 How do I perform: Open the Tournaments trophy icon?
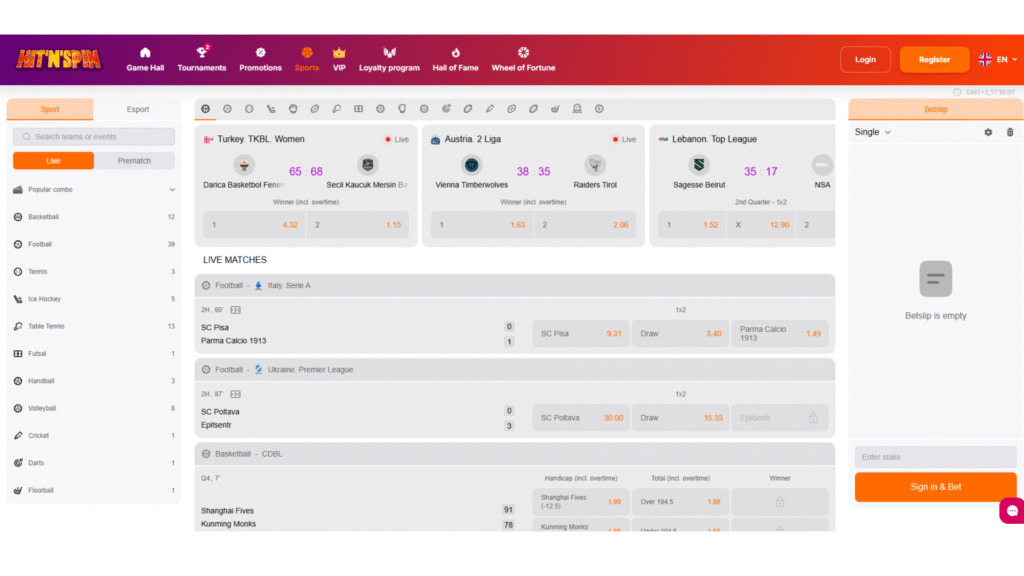[202, 53]
